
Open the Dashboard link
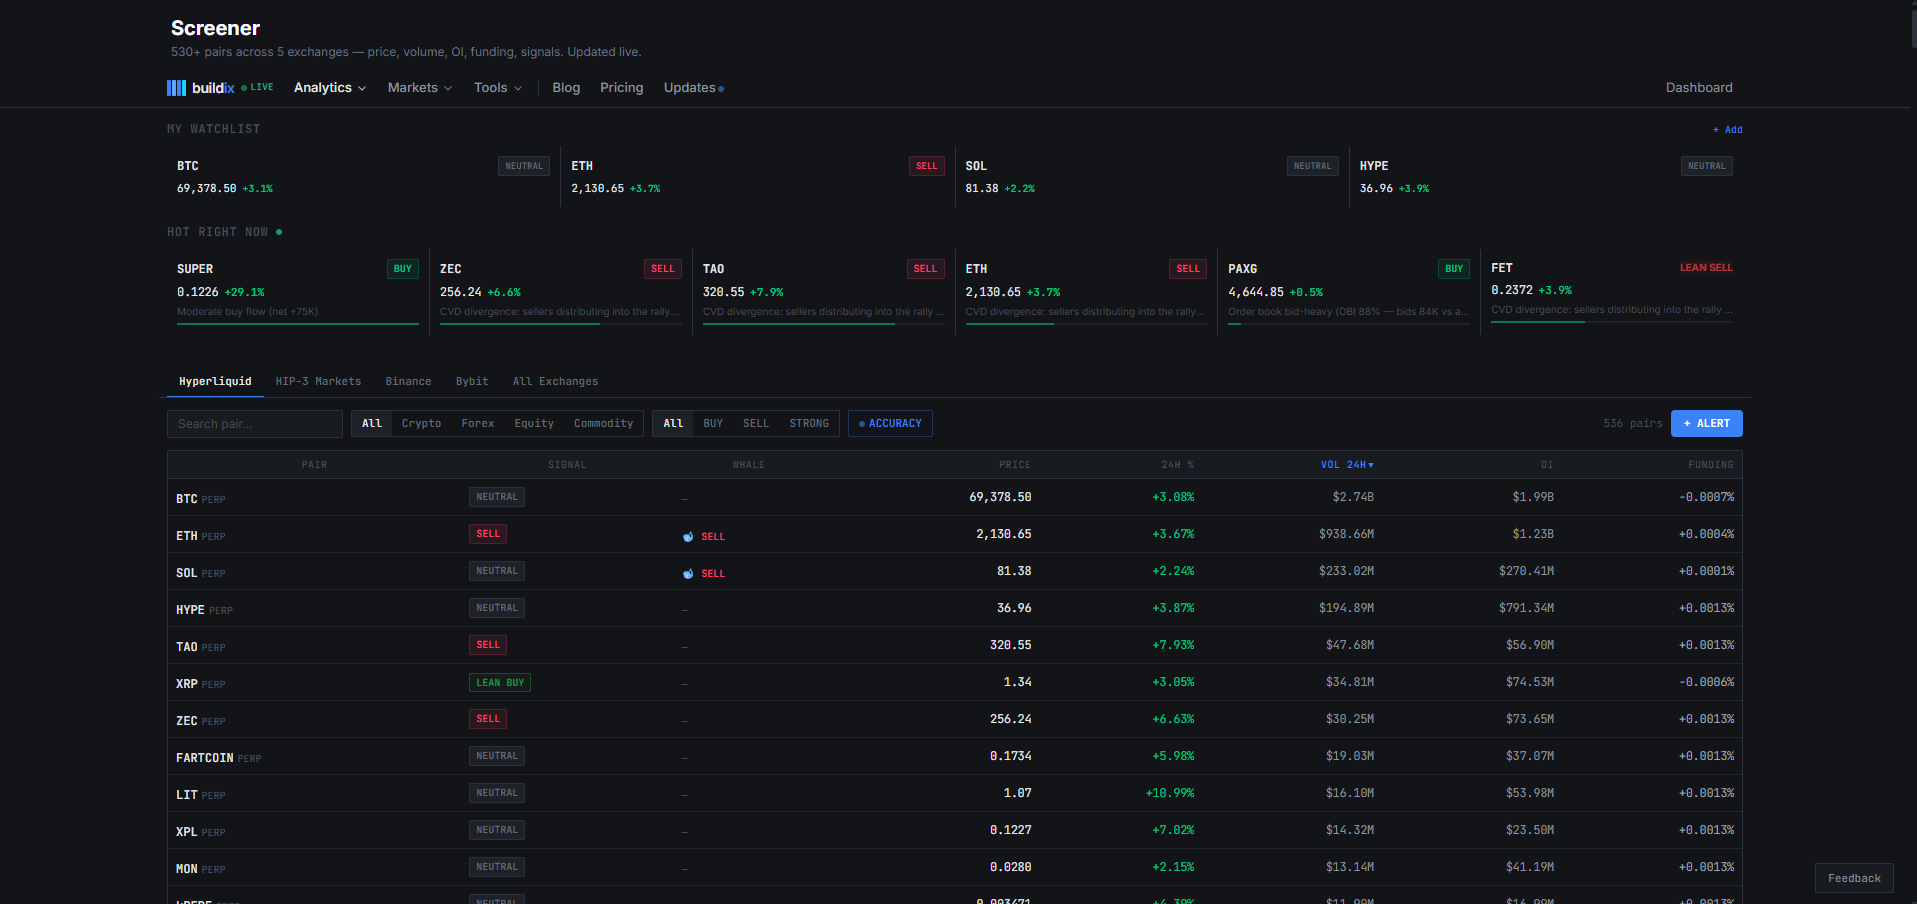point(1699,88)
